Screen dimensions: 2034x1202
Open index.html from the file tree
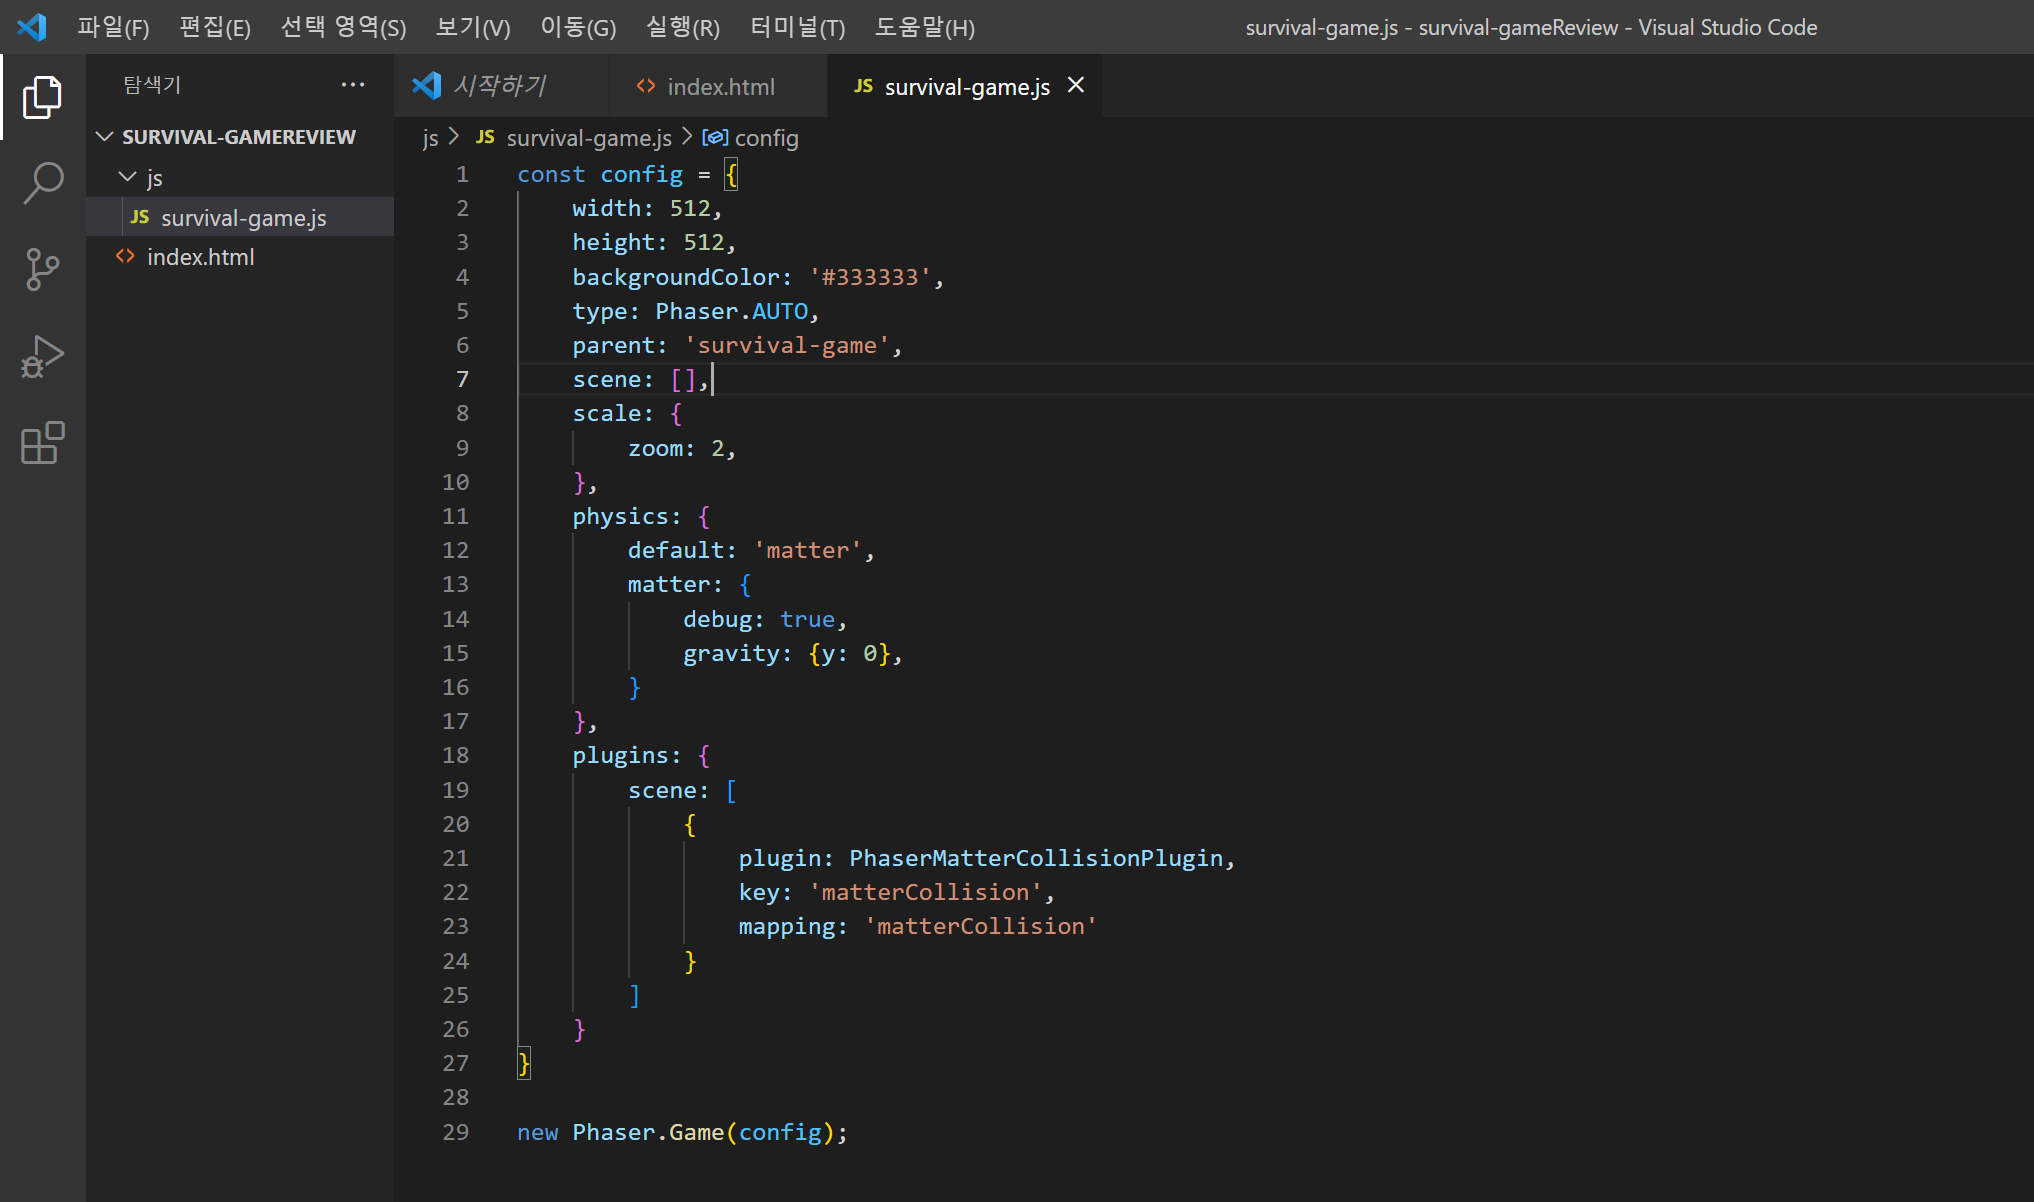pos(200,257)
